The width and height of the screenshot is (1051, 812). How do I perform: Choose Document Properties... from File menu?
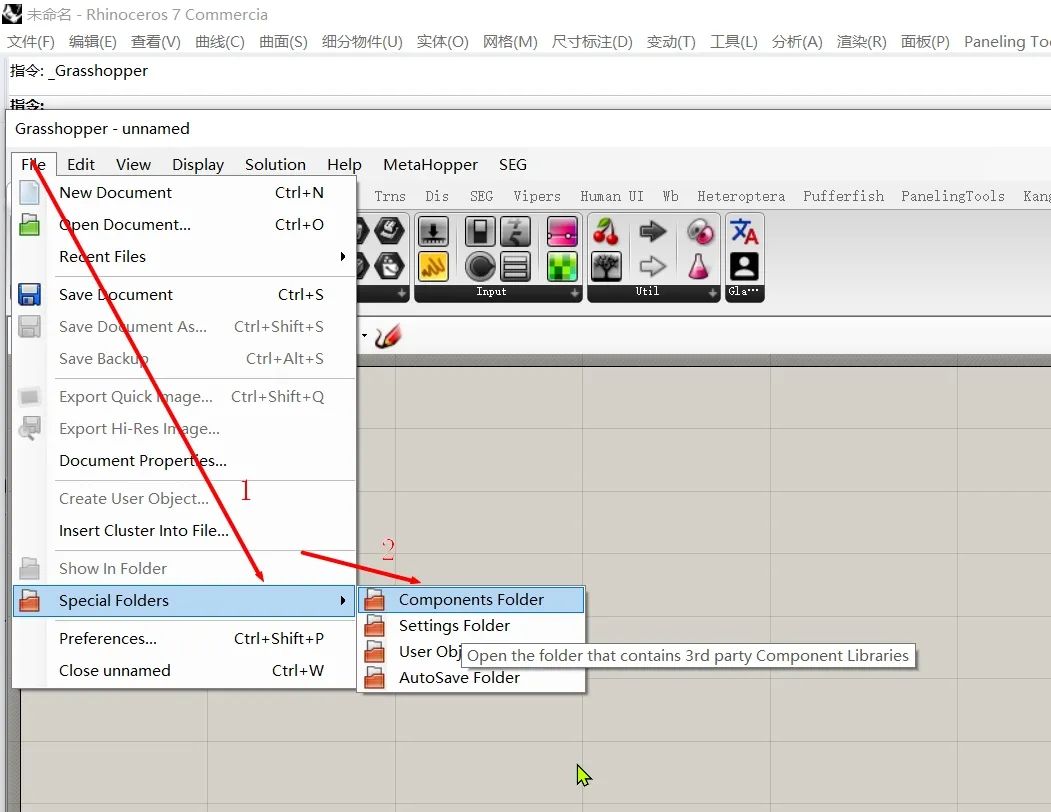click(184, 461)
